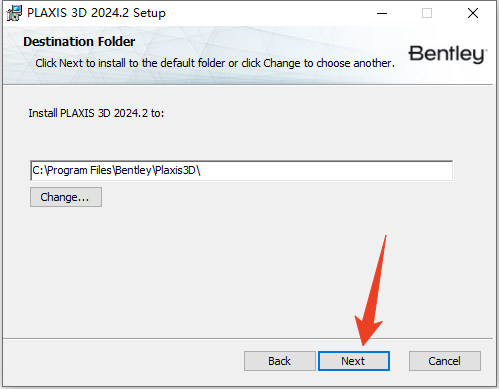
Task: Minimize the setup window
Action: click(x=382, y=13)
